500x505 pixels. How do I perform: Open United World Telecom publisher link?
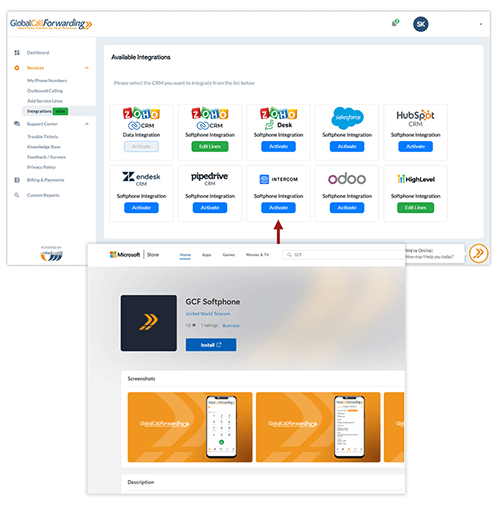[208, 314]
